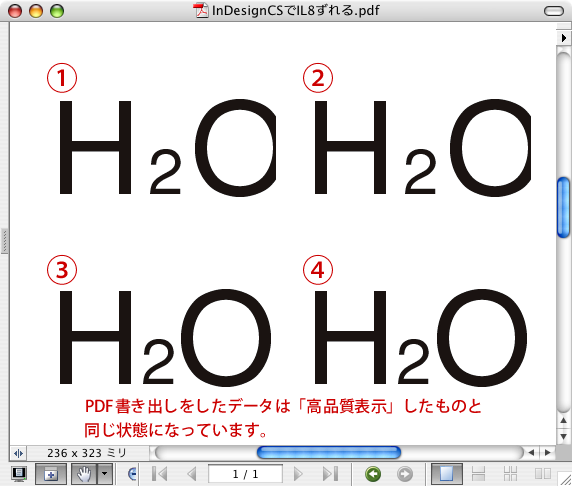This screenshot has width=572, height=486.
Task: Select the Hand tool
Action: tap(84, 474)
